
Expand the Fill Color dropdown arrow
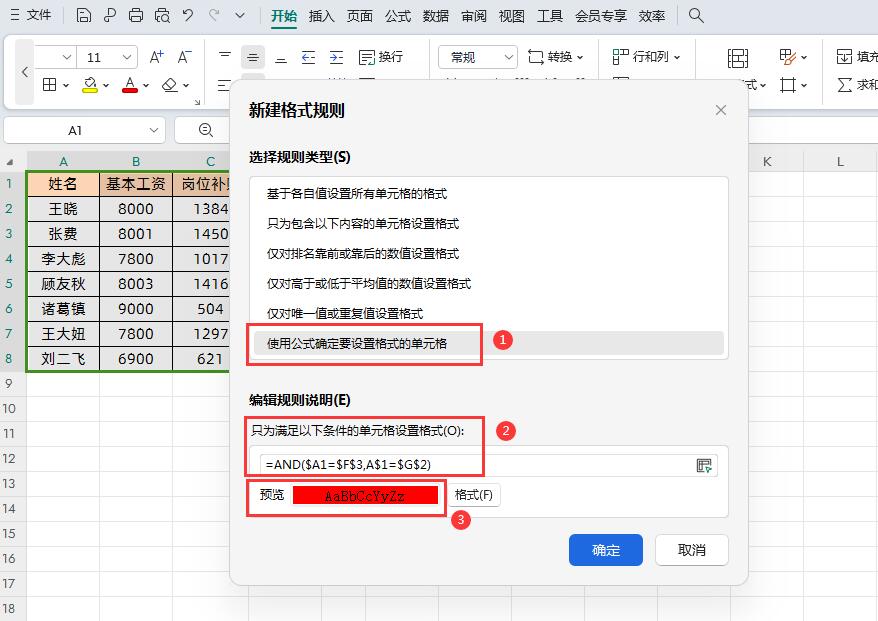tap(106, 86)
